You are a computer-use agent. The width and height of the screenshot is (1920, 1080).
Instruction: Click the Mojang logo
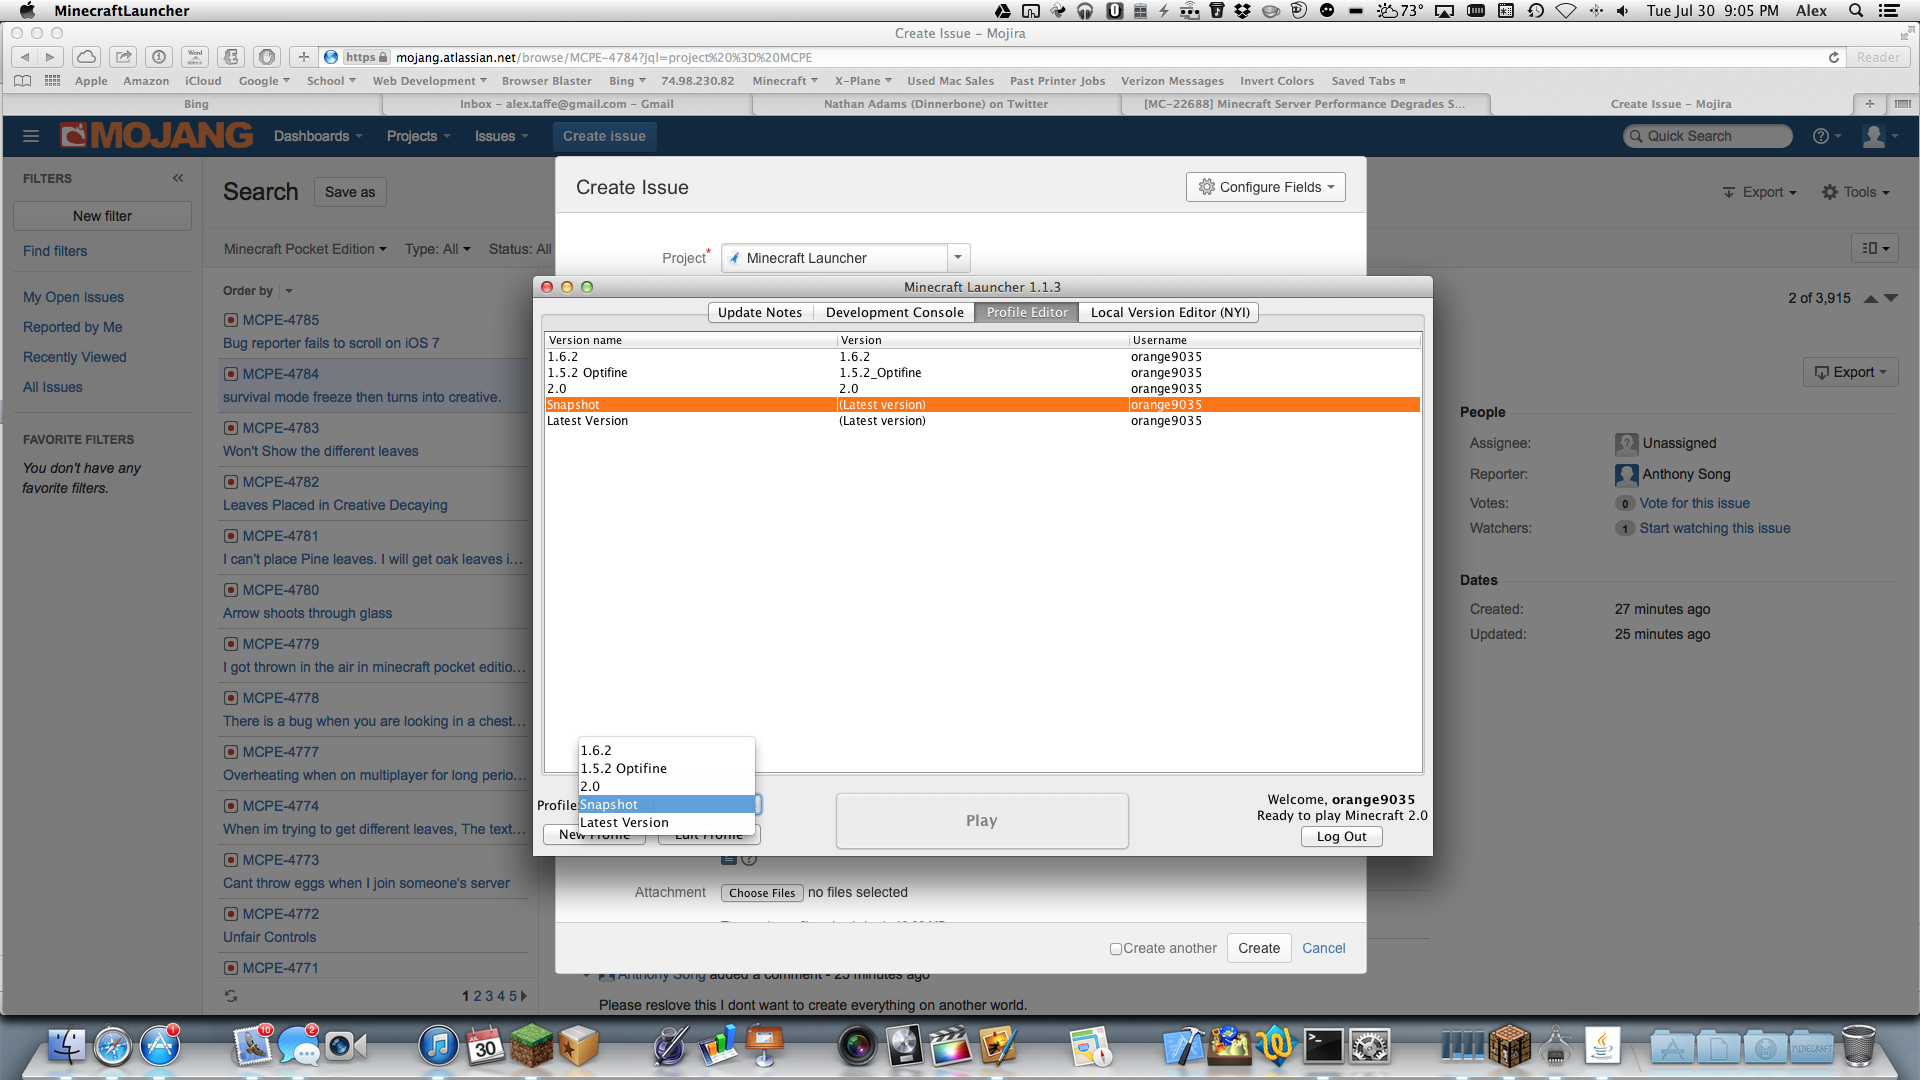(156, 136)
